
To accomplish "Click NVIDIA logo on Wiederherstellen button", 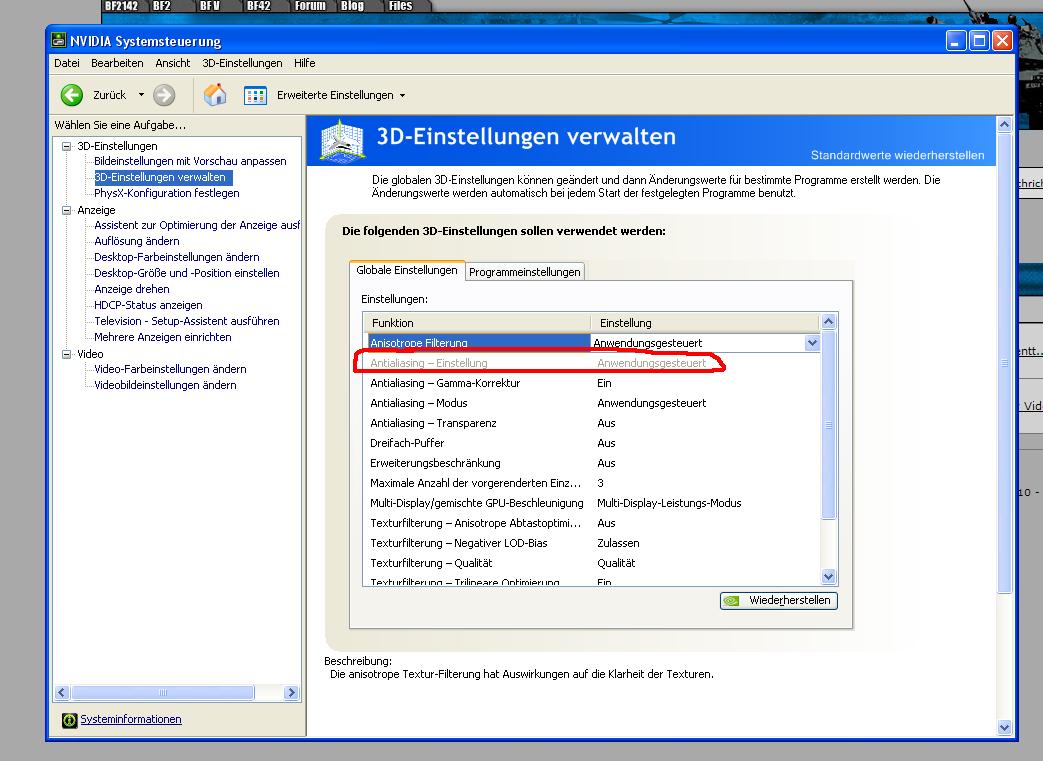I will pyautogui.click(x=732, y=601).
